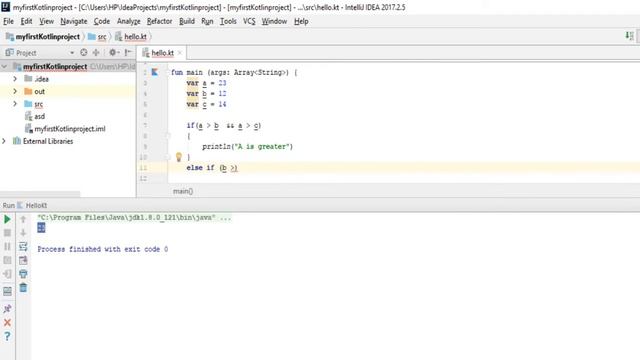Click the java command line in console

click(x=134, y=218)
